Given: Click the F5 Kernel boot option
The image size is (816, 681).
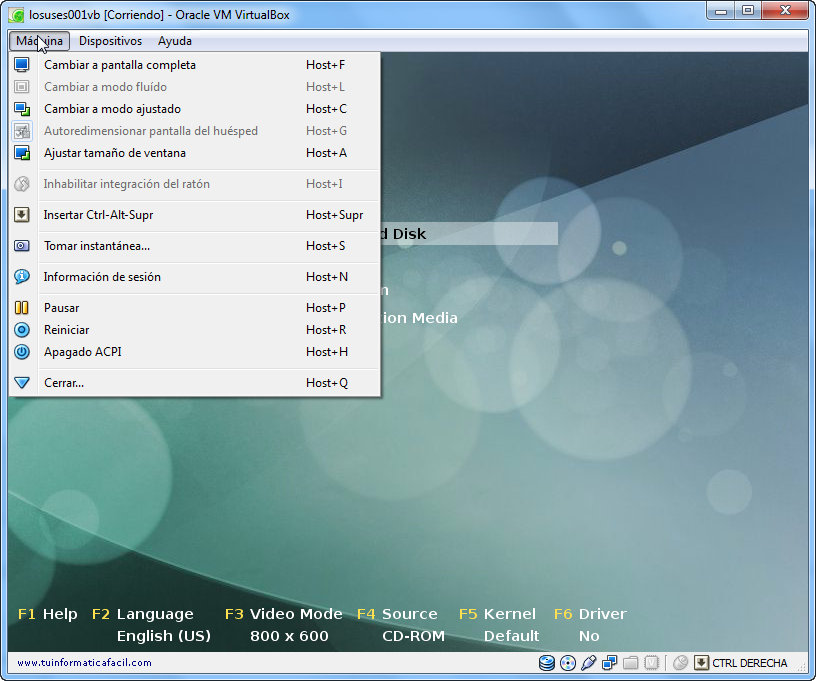Looking at the screenshot, I should point(497,614).
